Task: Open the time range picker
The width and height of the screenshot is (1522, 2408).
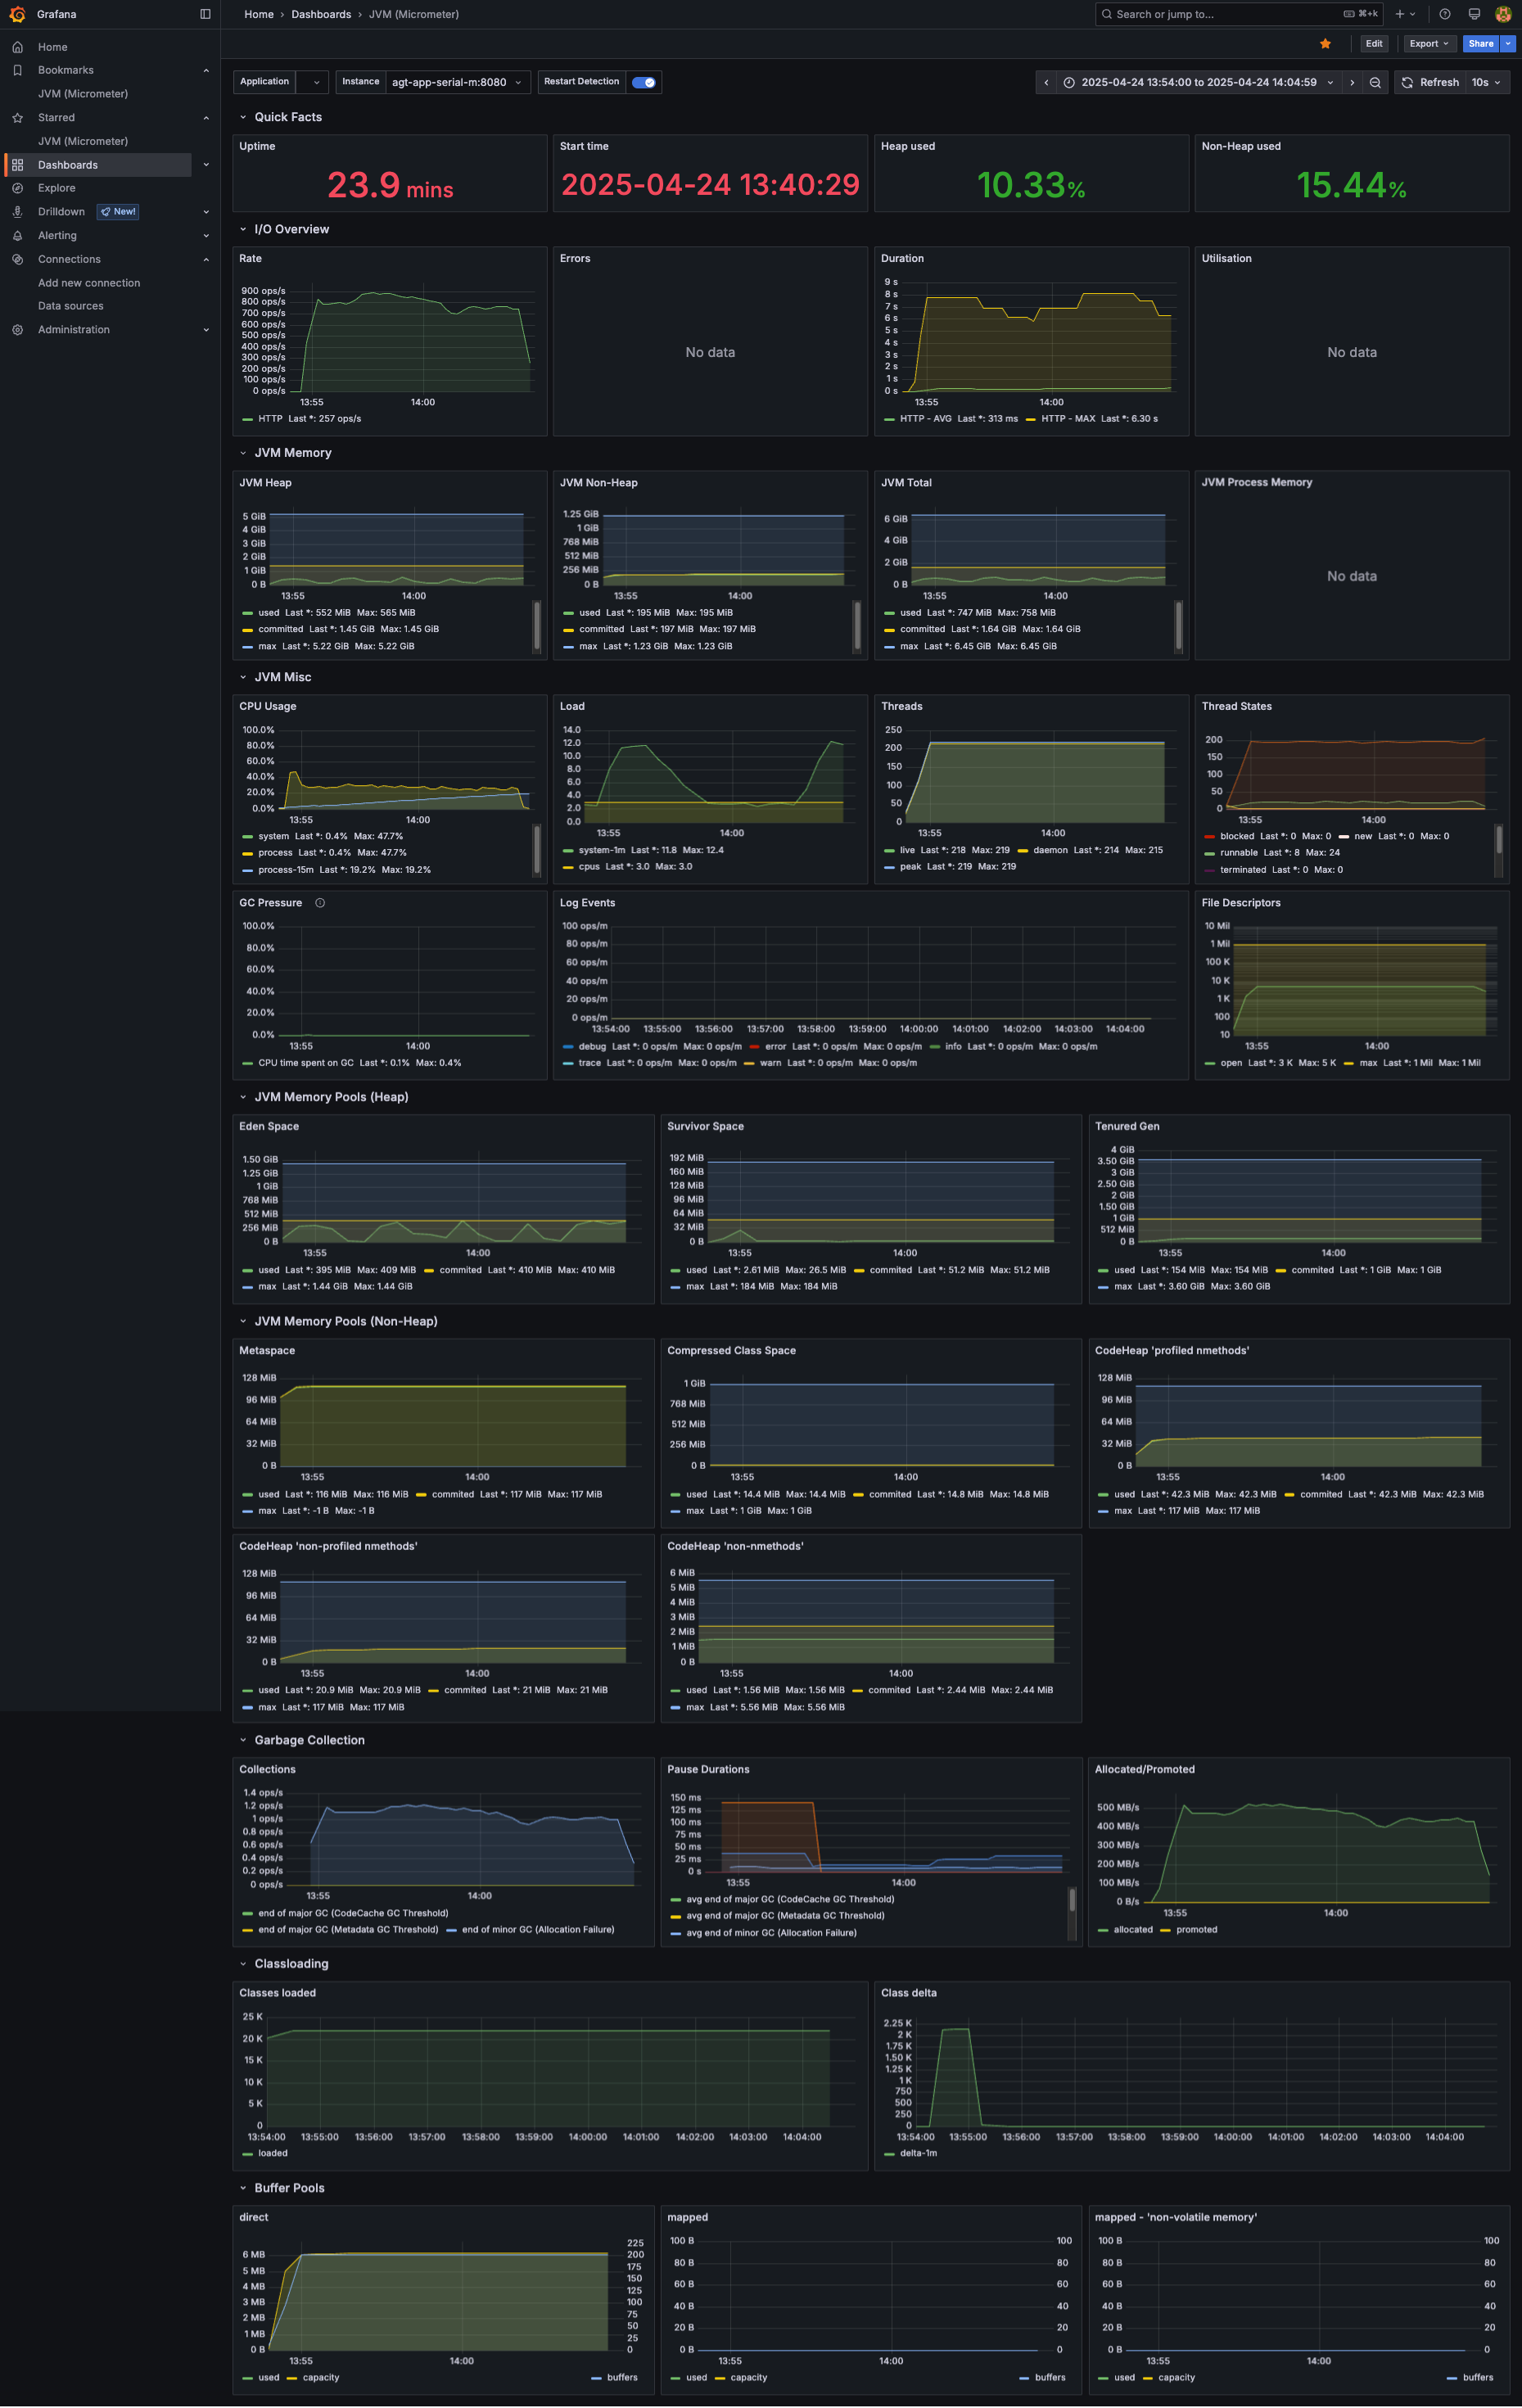Action: pyautogui.click(x=1198, y=83)
